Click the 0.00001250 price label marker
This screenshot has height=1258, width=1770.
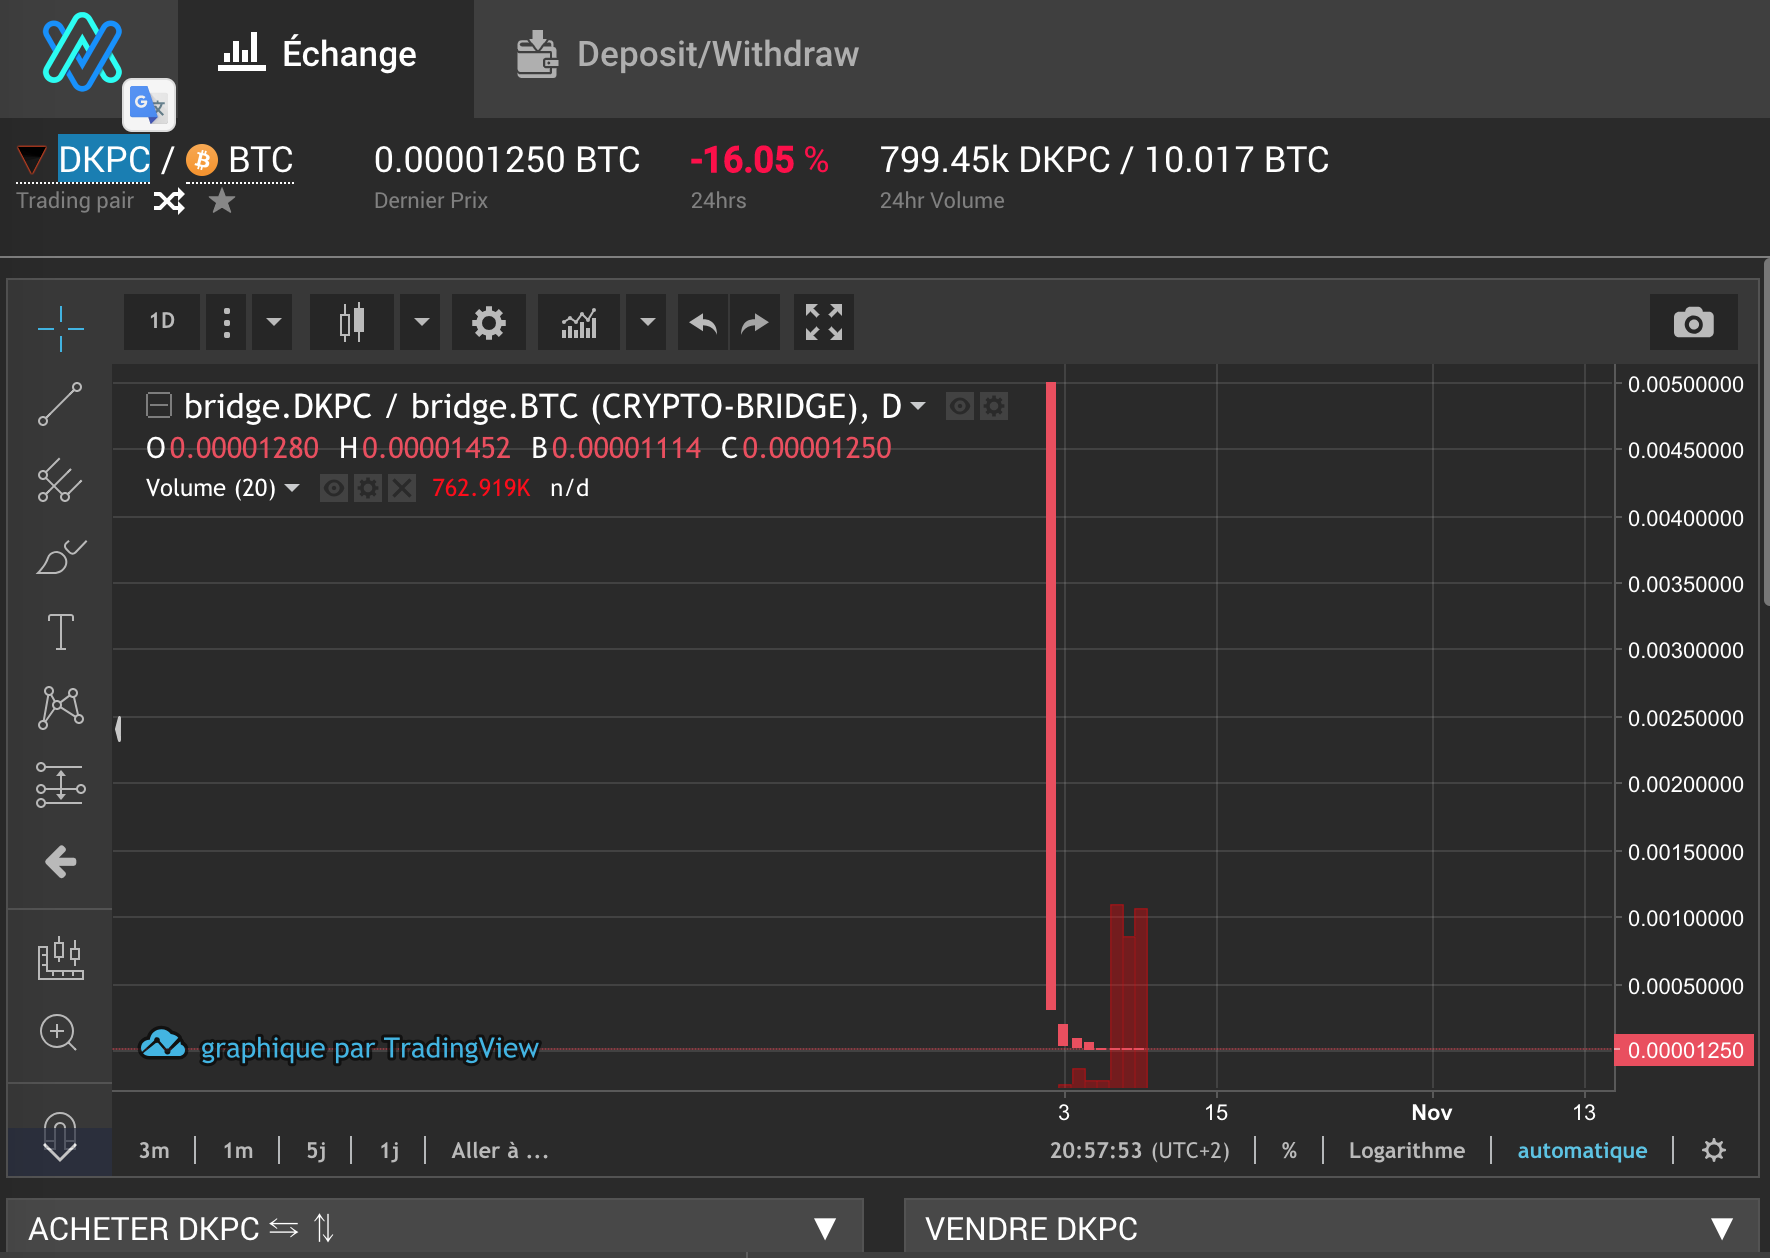tap(1684, 1050)
